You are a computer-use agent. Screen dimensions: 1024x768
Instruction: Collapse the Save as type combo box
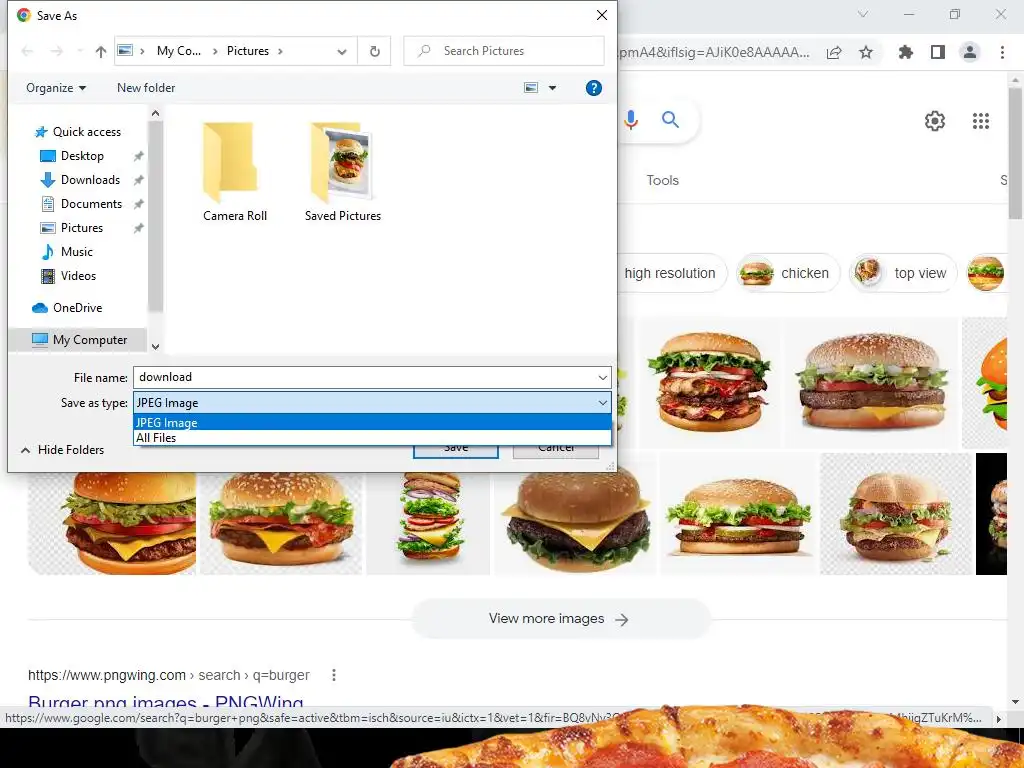[x=603, y=403]
